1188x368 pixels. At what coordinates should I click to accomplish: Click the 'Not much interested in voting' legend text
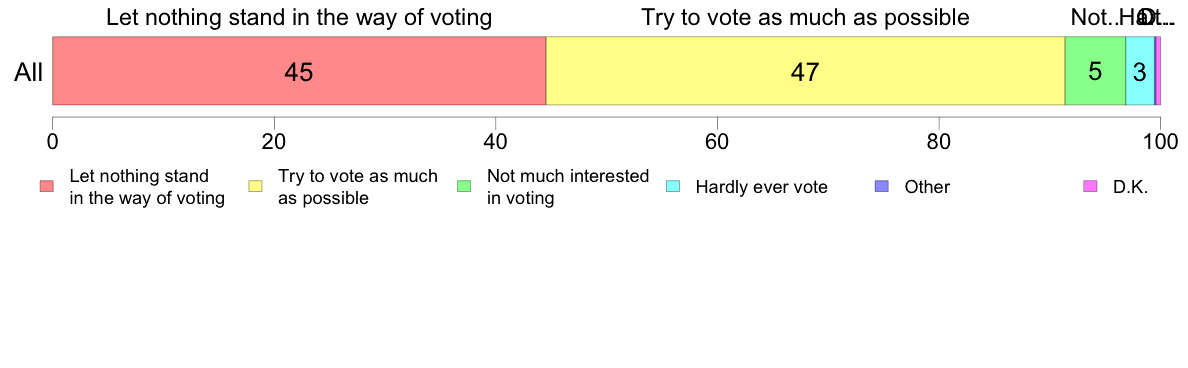(x=568, y=187)
